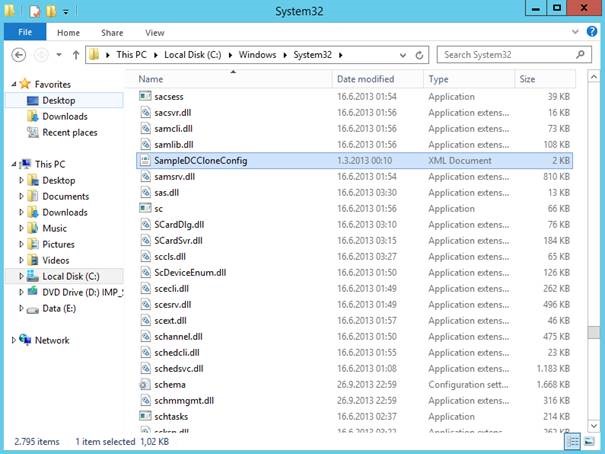Click the scroll down arrow
This screenshot has height=454, width=605.
pyautogui.click(x=593, y=425)
